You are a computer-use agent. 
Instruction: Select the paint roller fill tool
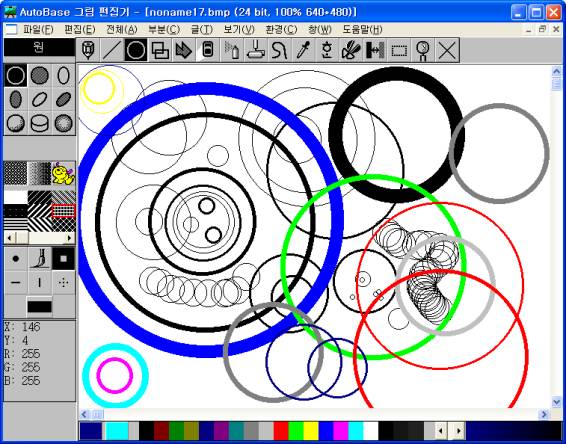point(256,50)
